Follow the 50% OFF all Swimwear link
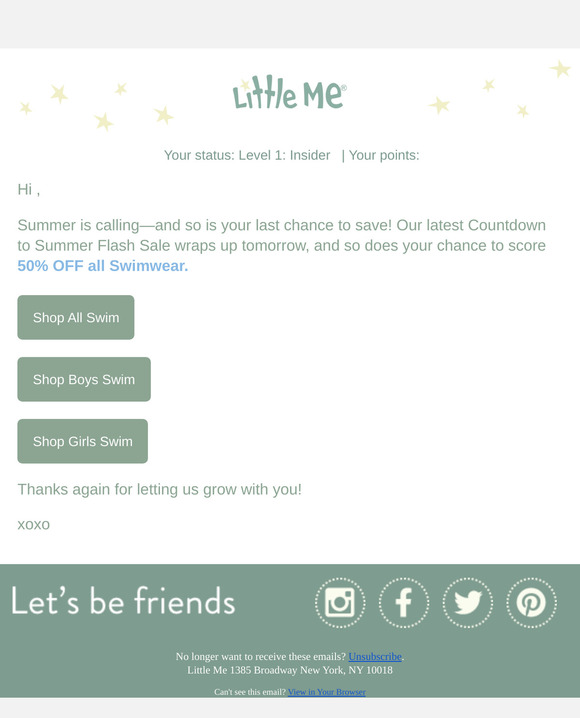 (x=103, y=266)
